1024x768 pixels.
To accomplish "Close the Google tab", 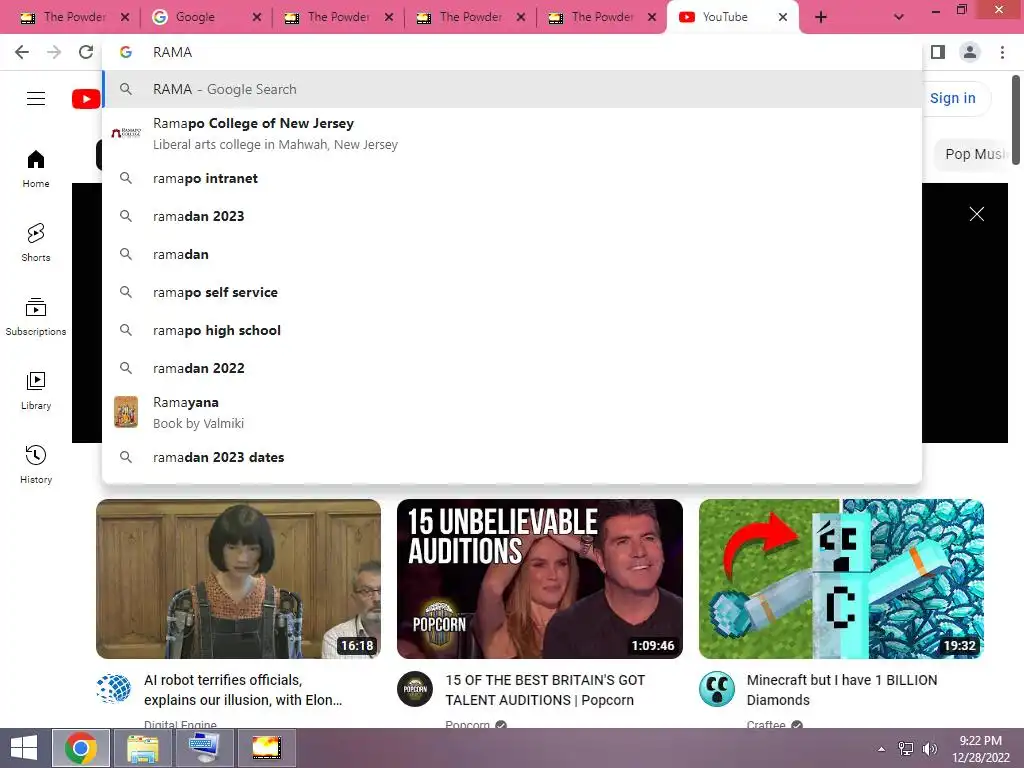I will [x=257, y=18].
